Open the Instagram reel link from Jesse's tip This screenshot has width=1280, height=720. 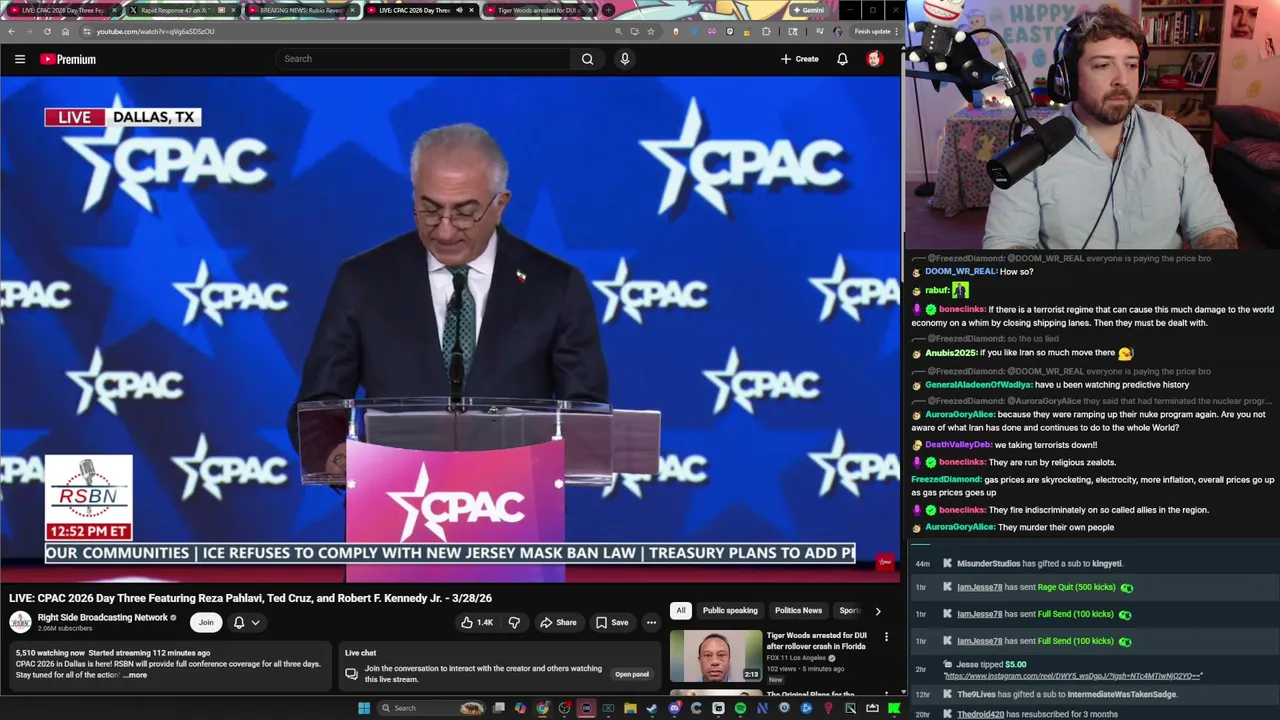[1073, 676]
